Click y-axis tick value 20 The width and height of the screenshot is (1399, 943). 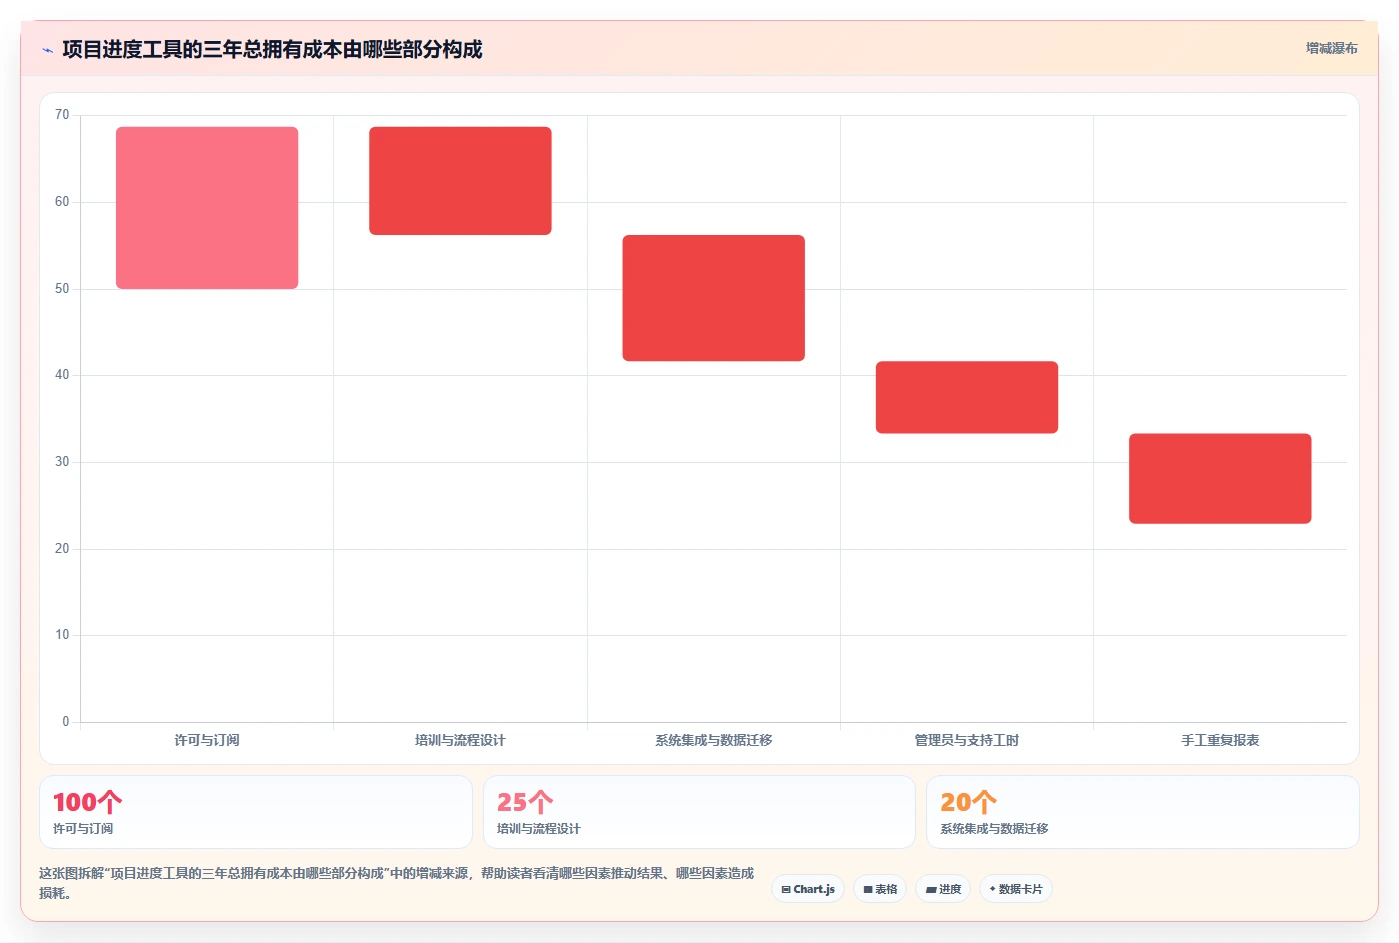pyautogui.click(x=62, y=549)
